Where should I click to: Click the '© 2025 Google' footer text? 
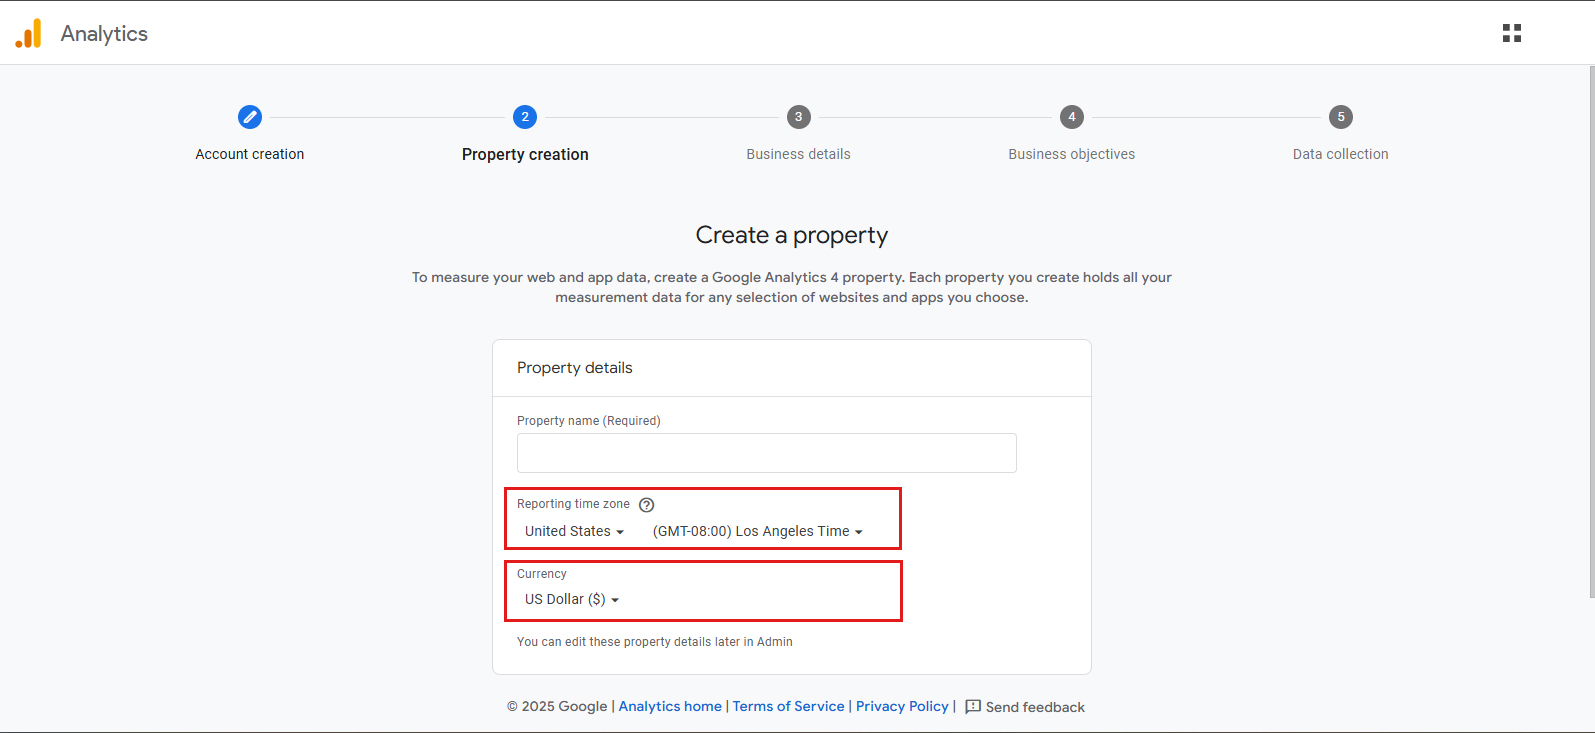pyautogui.click(x=557, y=706)
